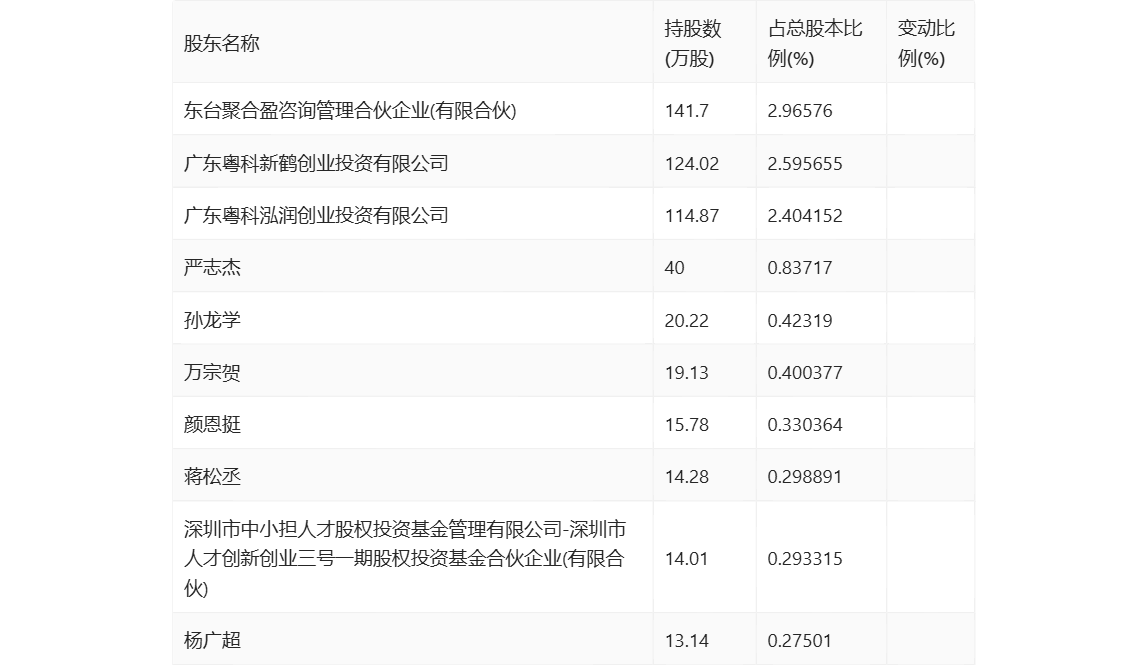Viewport: 1147px width, 665px height.
Task: Select holding value 114.87
Action: pos(691,216)
